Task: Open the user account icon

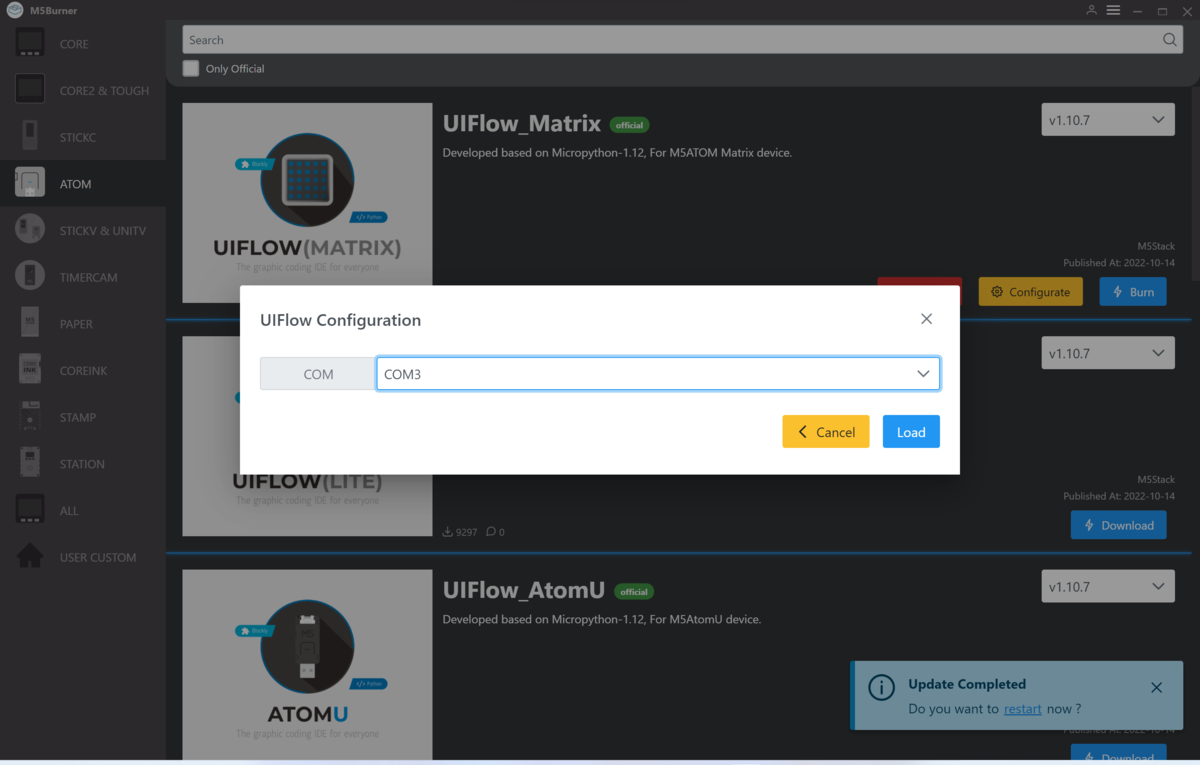Action: point(1091,10)
